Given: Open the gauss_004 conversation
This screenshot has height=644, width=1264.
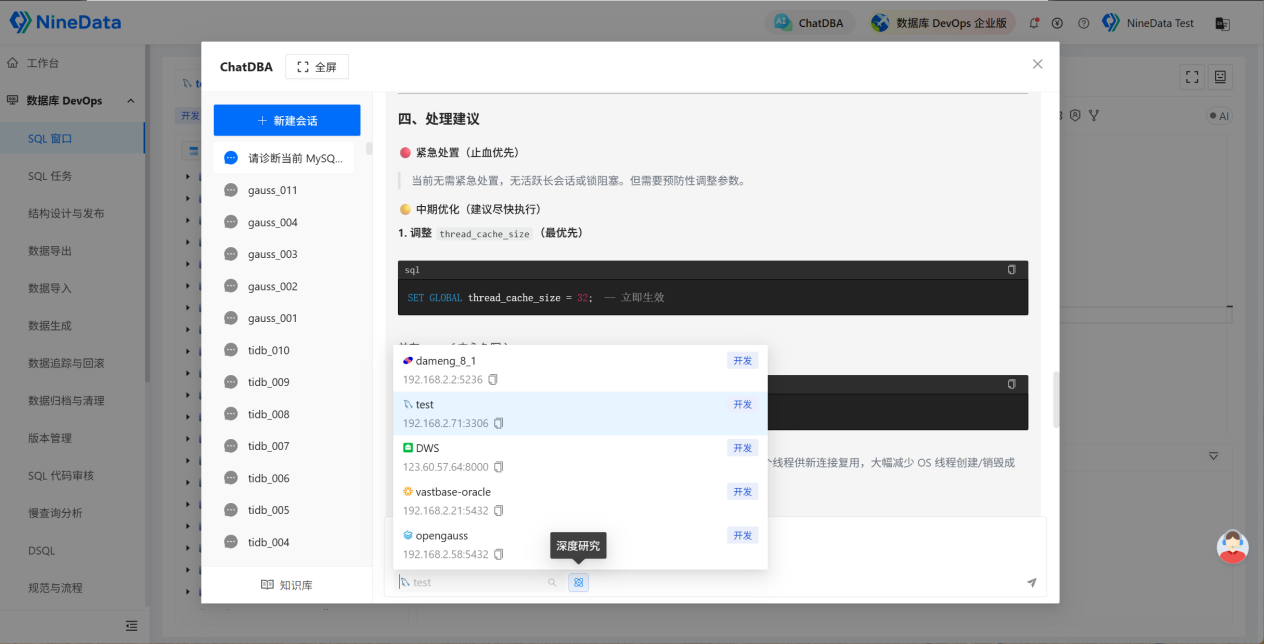Looking at the screenshot, I should 284,222.
